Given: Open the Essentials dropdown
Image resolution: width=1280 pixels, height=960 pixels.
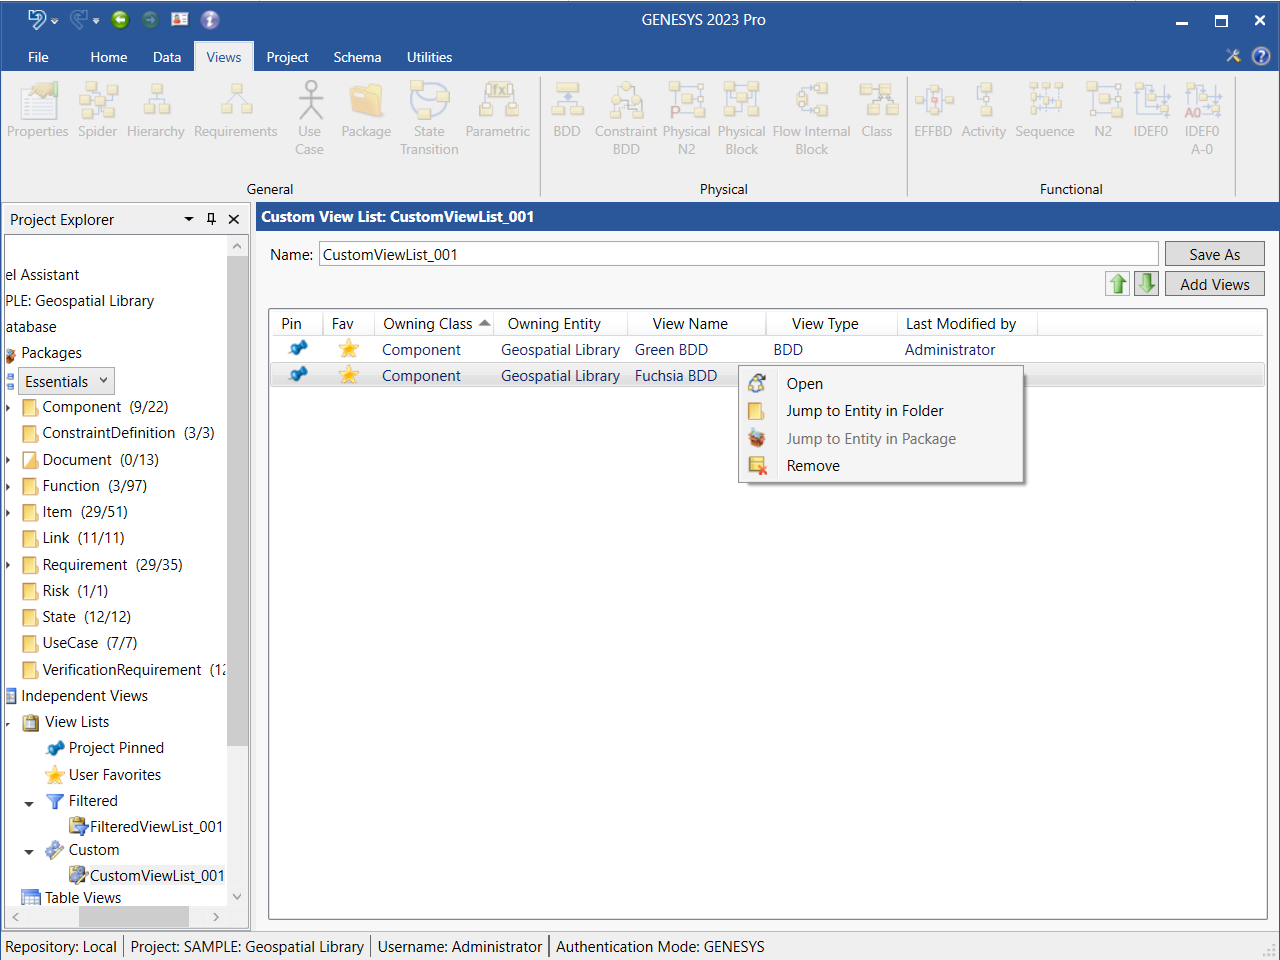Looking at the screenshot, I should (x=66, y=381).
